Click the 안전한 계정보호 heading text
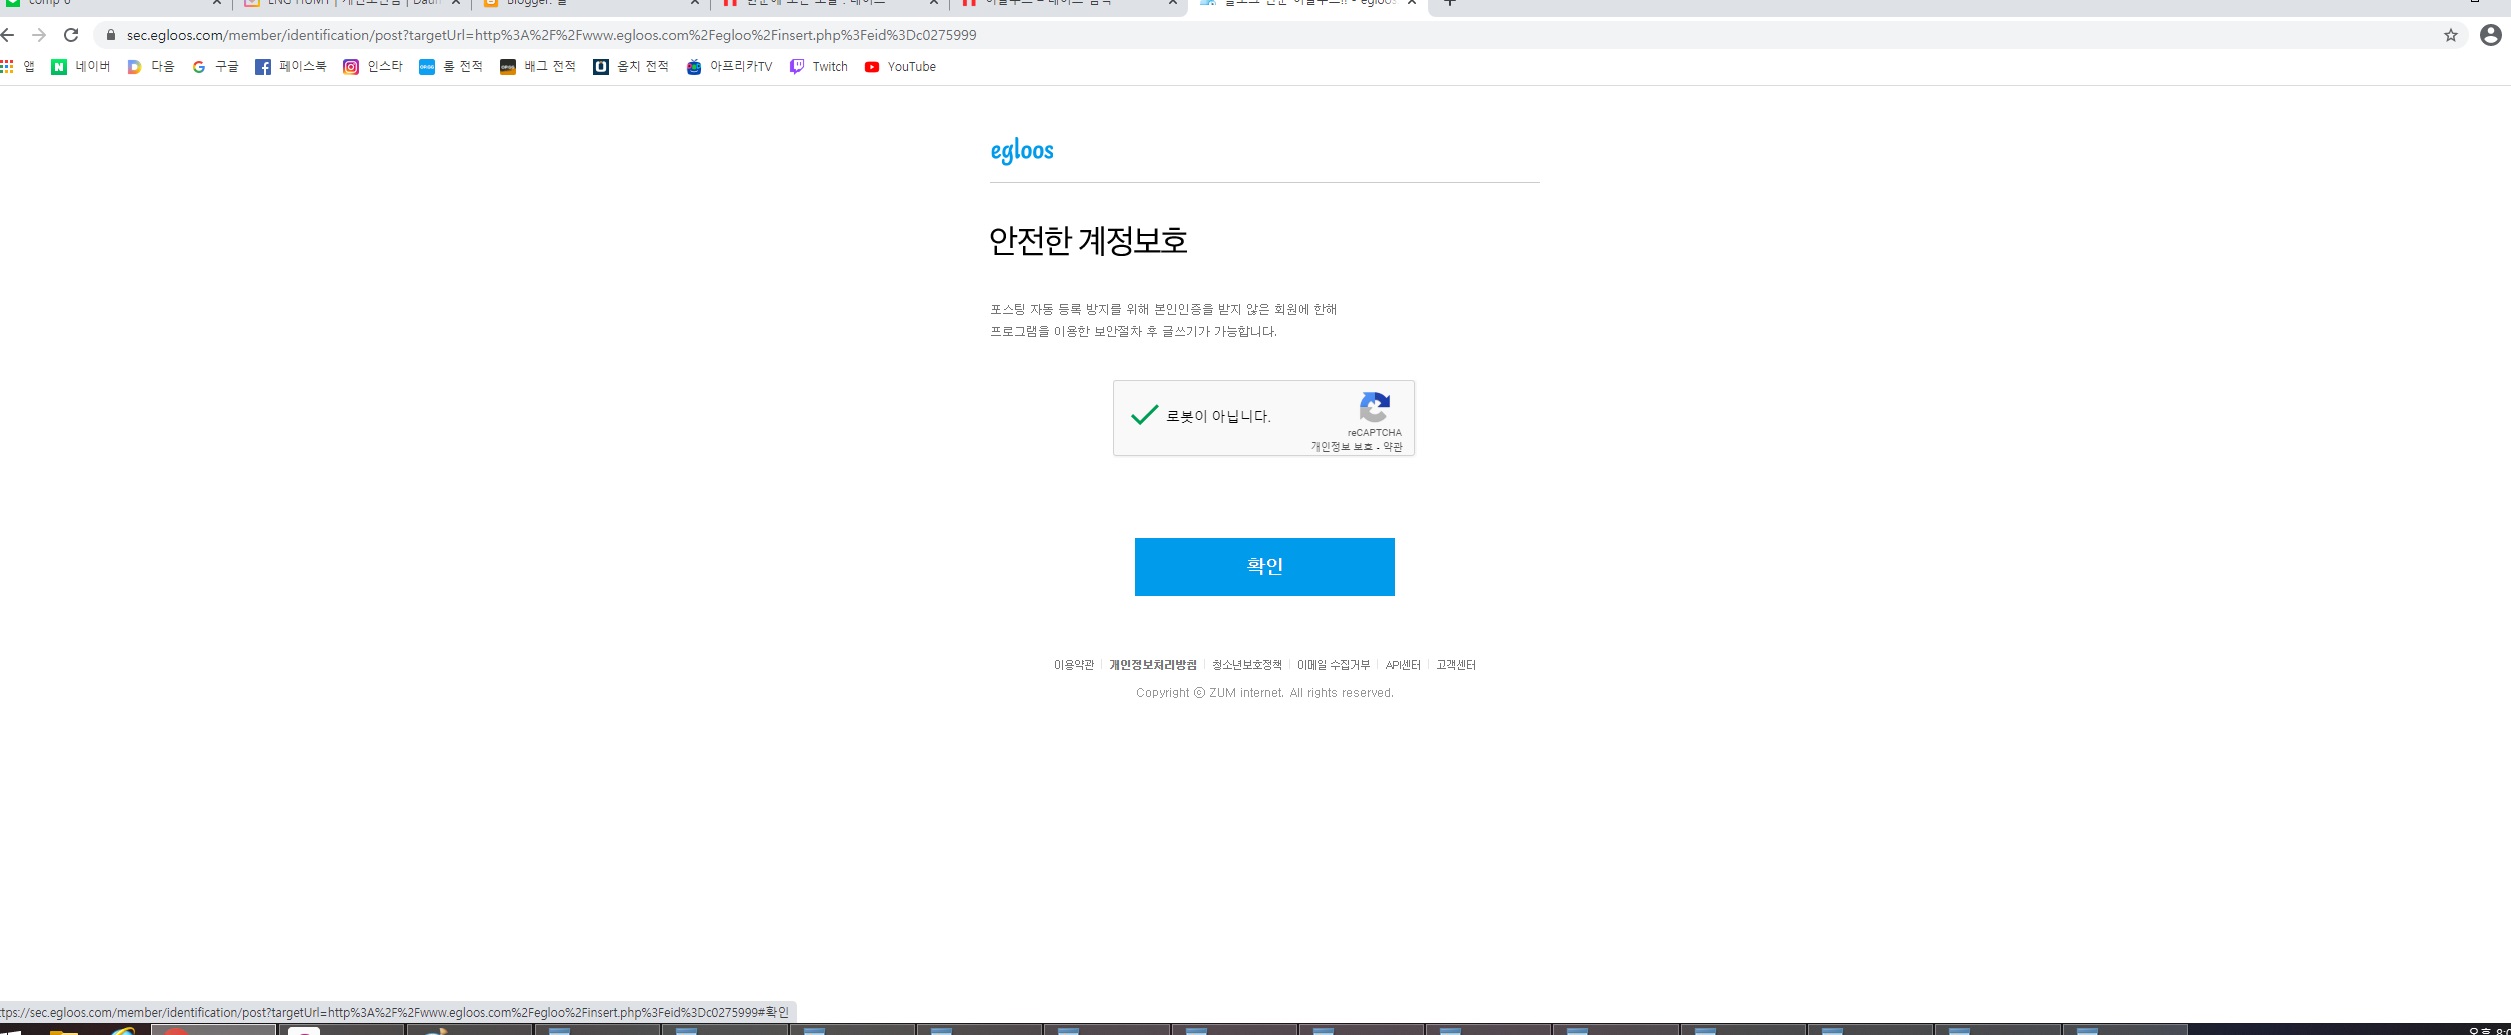This screenshot has height=1035, width=2511. [x=1088, y=241]
